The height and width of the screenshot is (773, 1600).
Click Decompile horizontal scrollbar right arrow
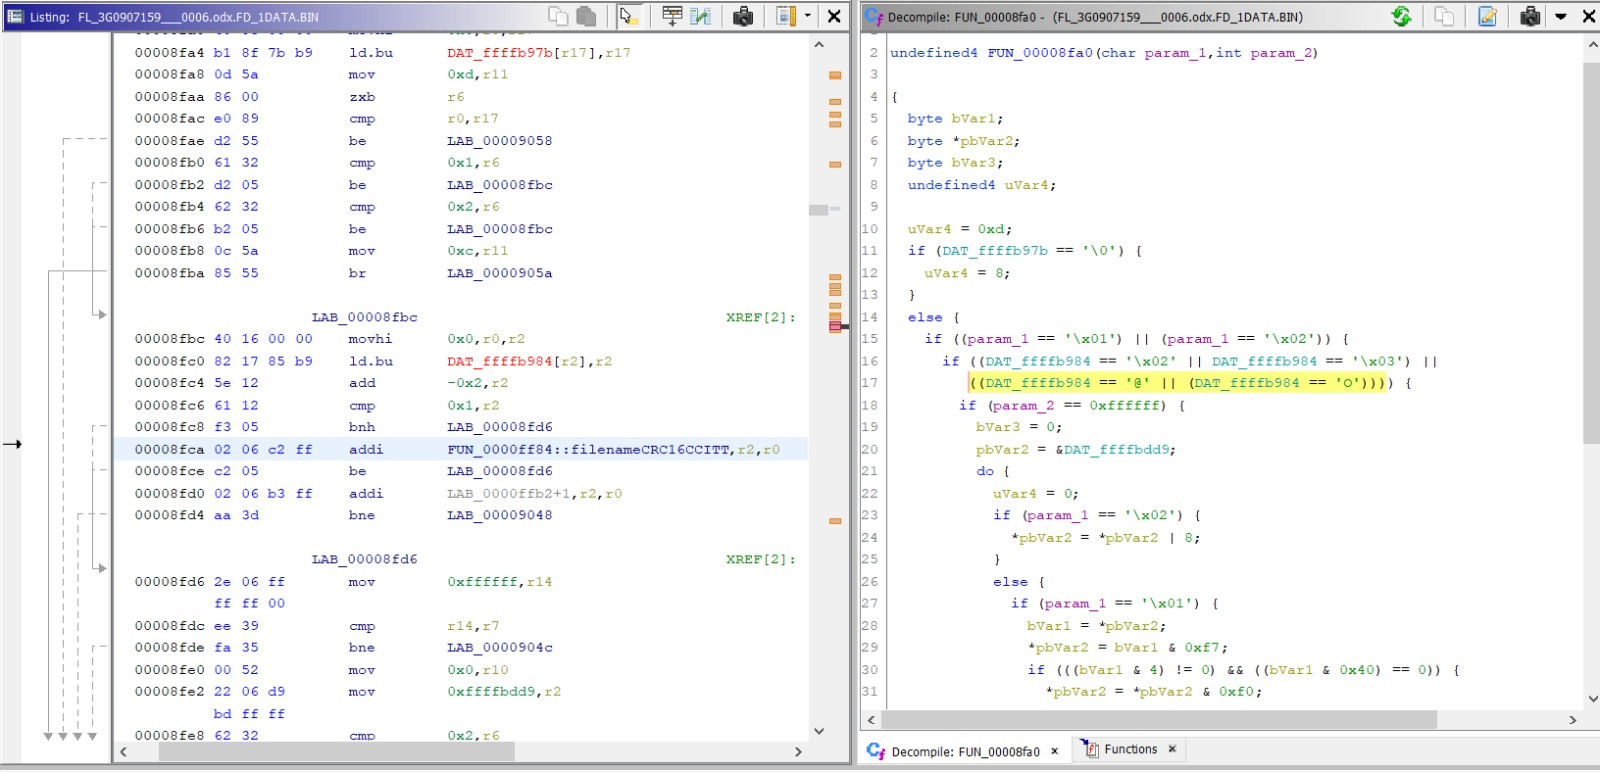pyautogui.click(x=1572, y=720)
